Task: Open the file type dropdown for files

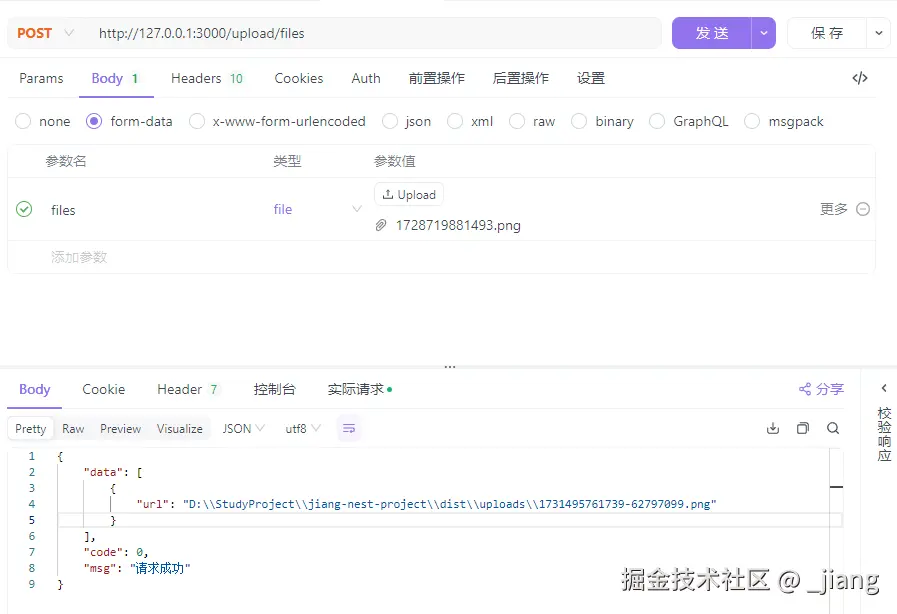Action: [357, 209]
